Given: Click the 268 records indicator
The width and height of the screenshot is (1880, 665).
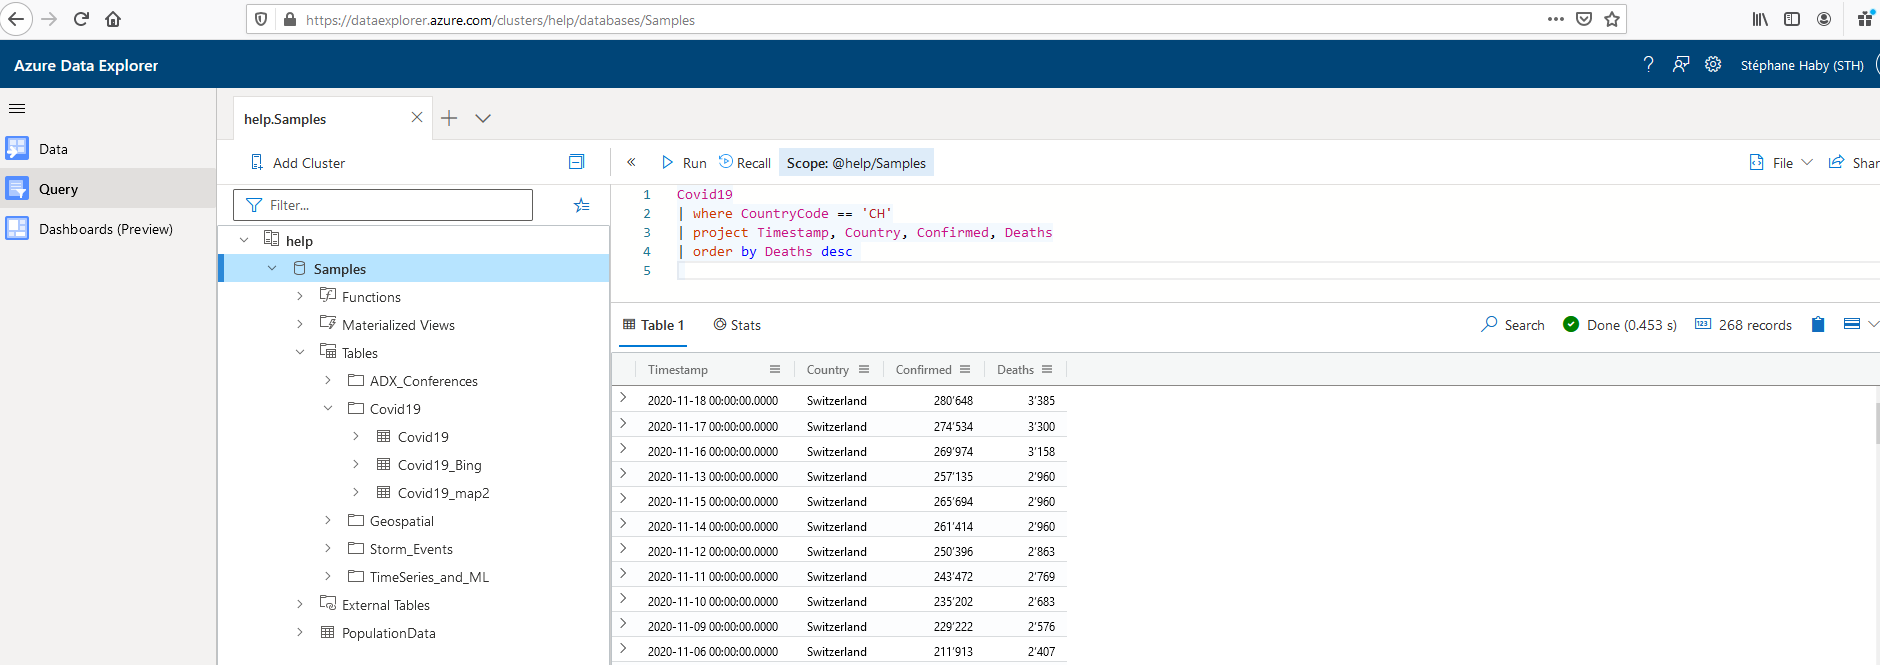Looking at the screenshot, I should [1743, 325].
